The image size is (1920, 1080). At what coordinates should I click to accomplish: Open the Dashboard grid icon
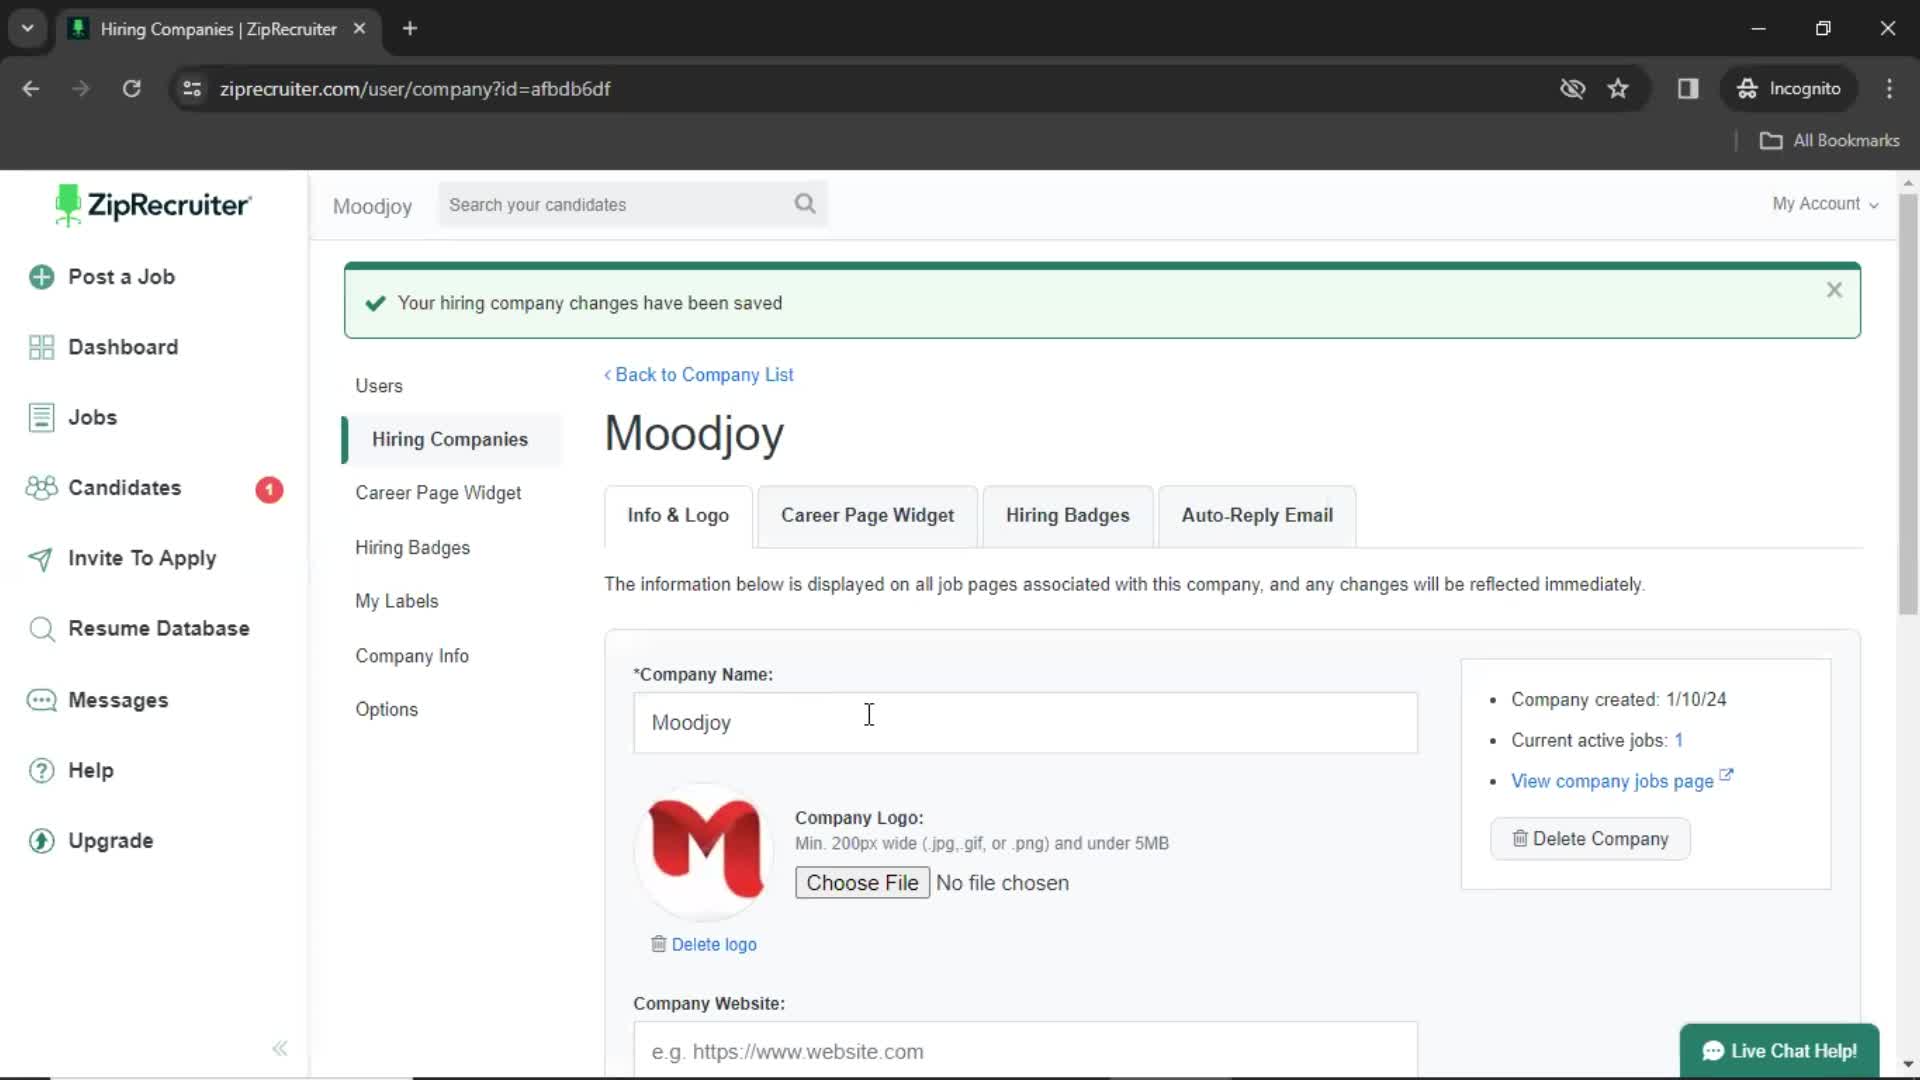(x=41, y=347)
